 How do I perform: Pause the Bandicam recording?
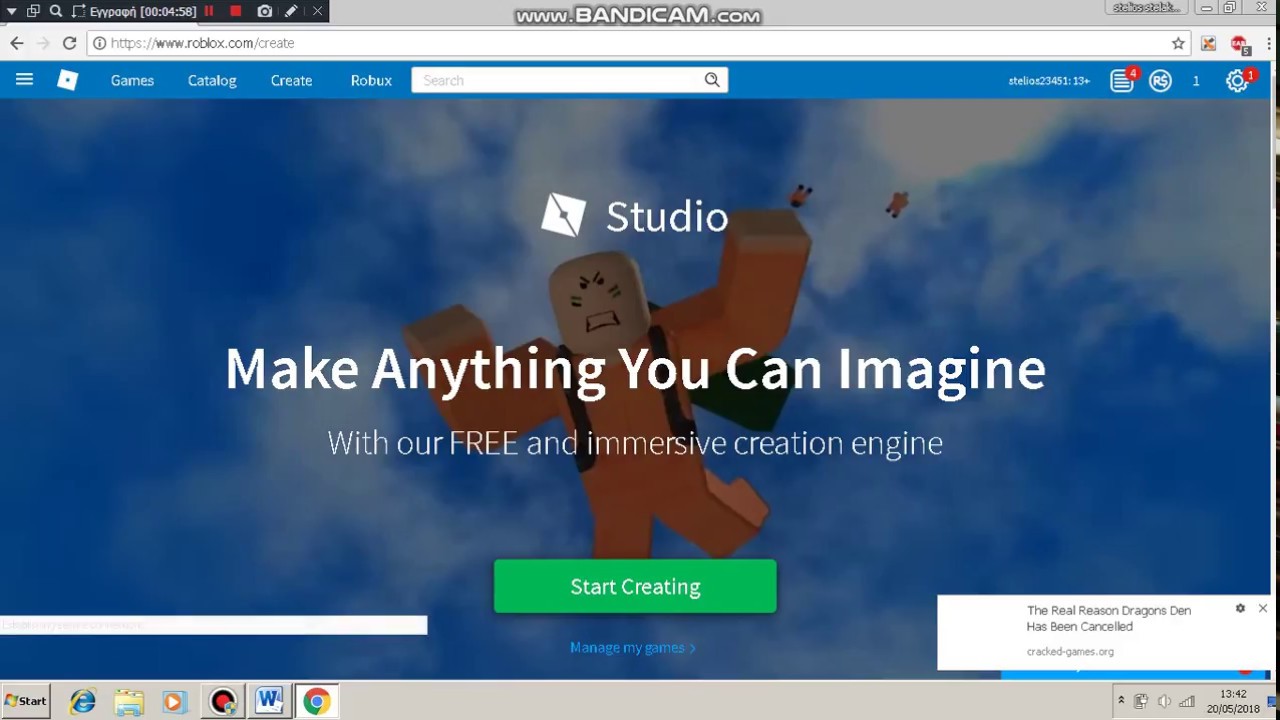click(209, 11)
